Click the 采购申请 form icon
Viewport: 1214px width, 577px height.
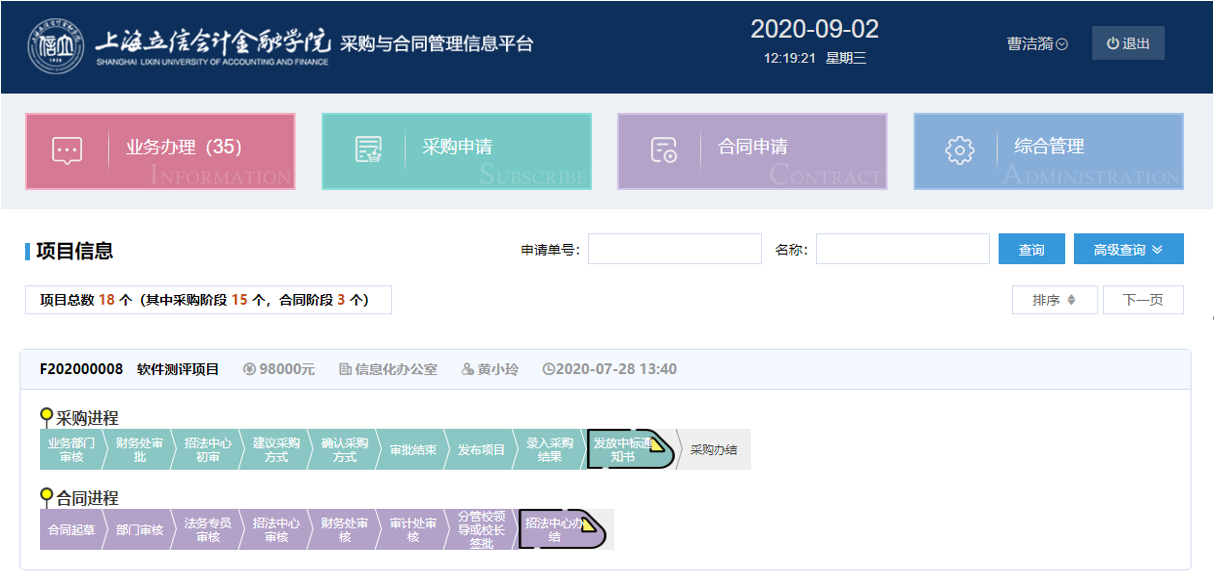click(369, 150)
